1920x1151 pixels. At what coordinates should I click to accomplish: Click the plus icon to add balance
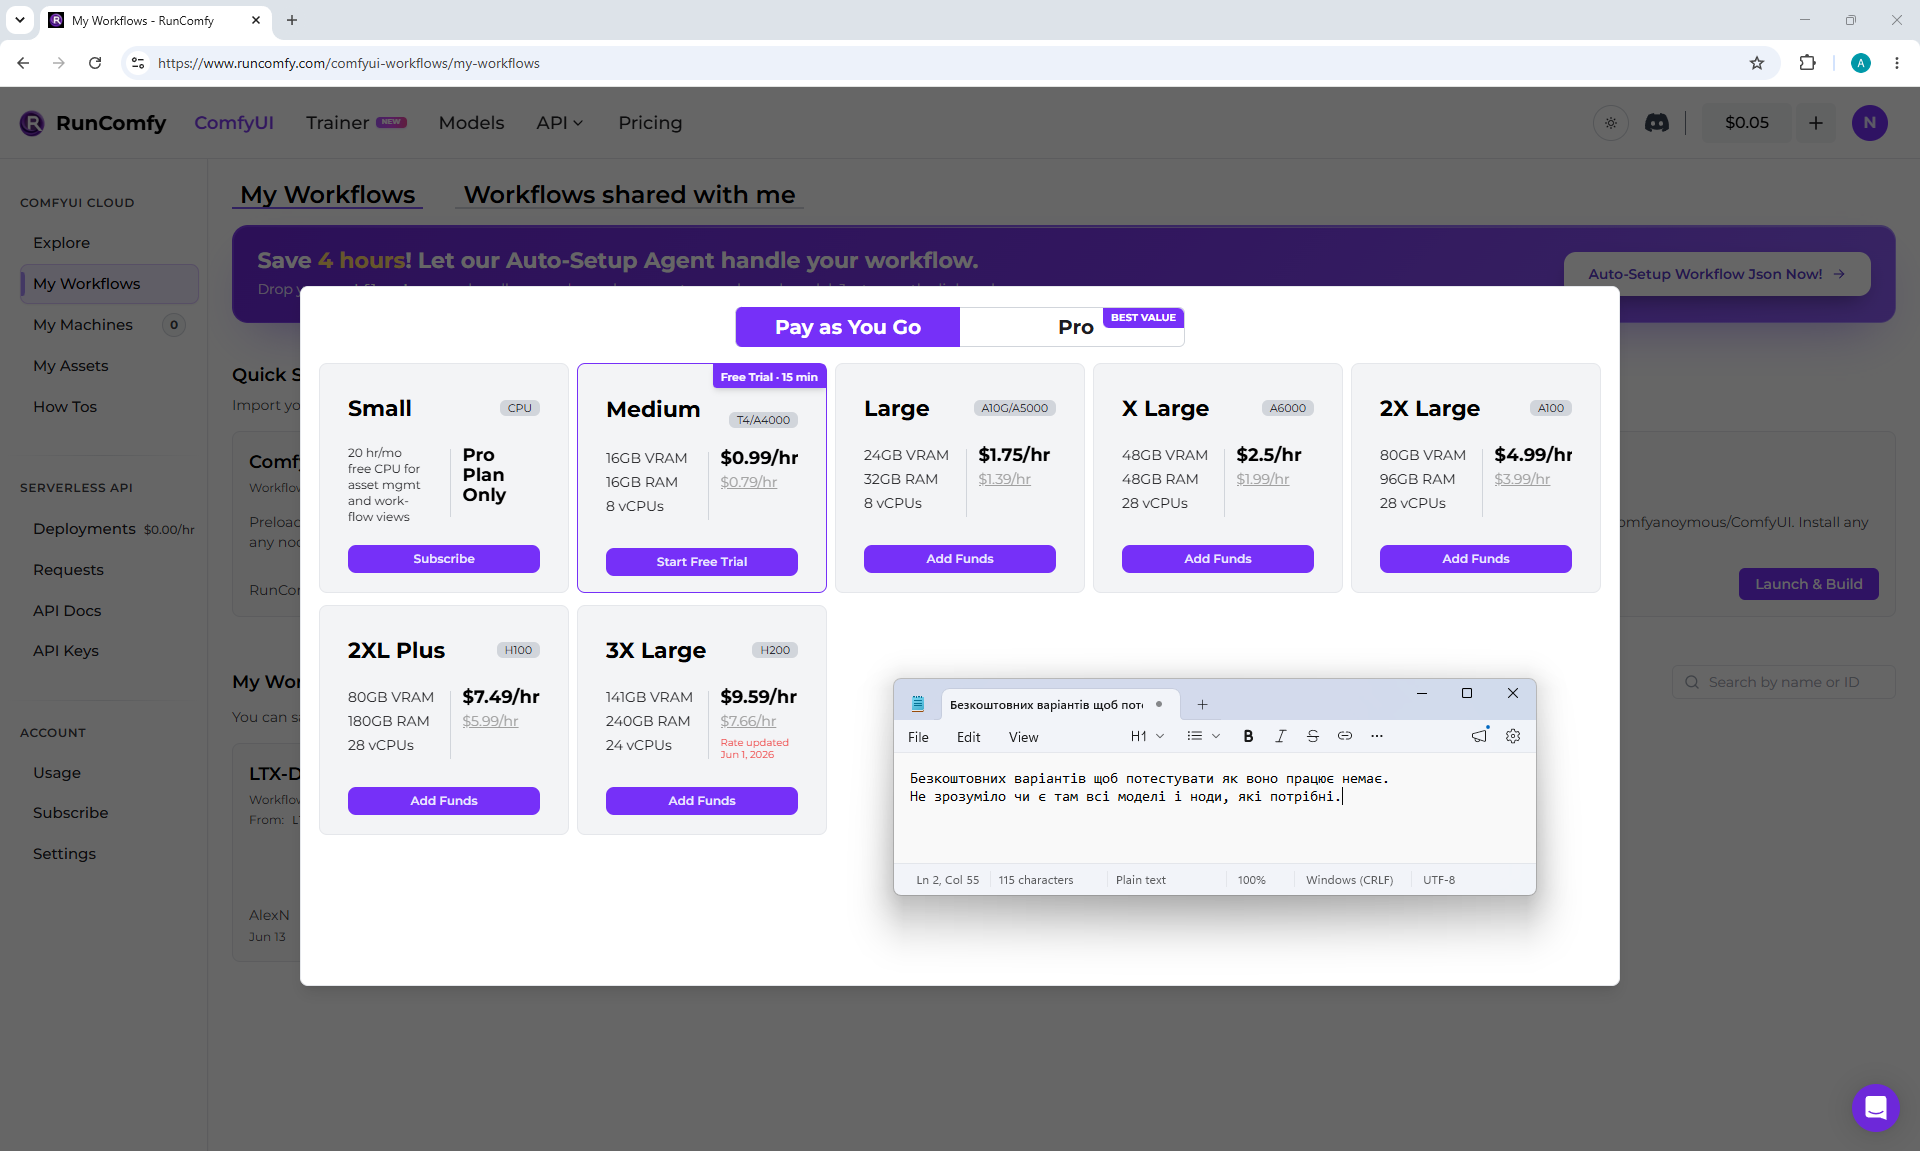pyautogui.click(x=1816, y=123)
